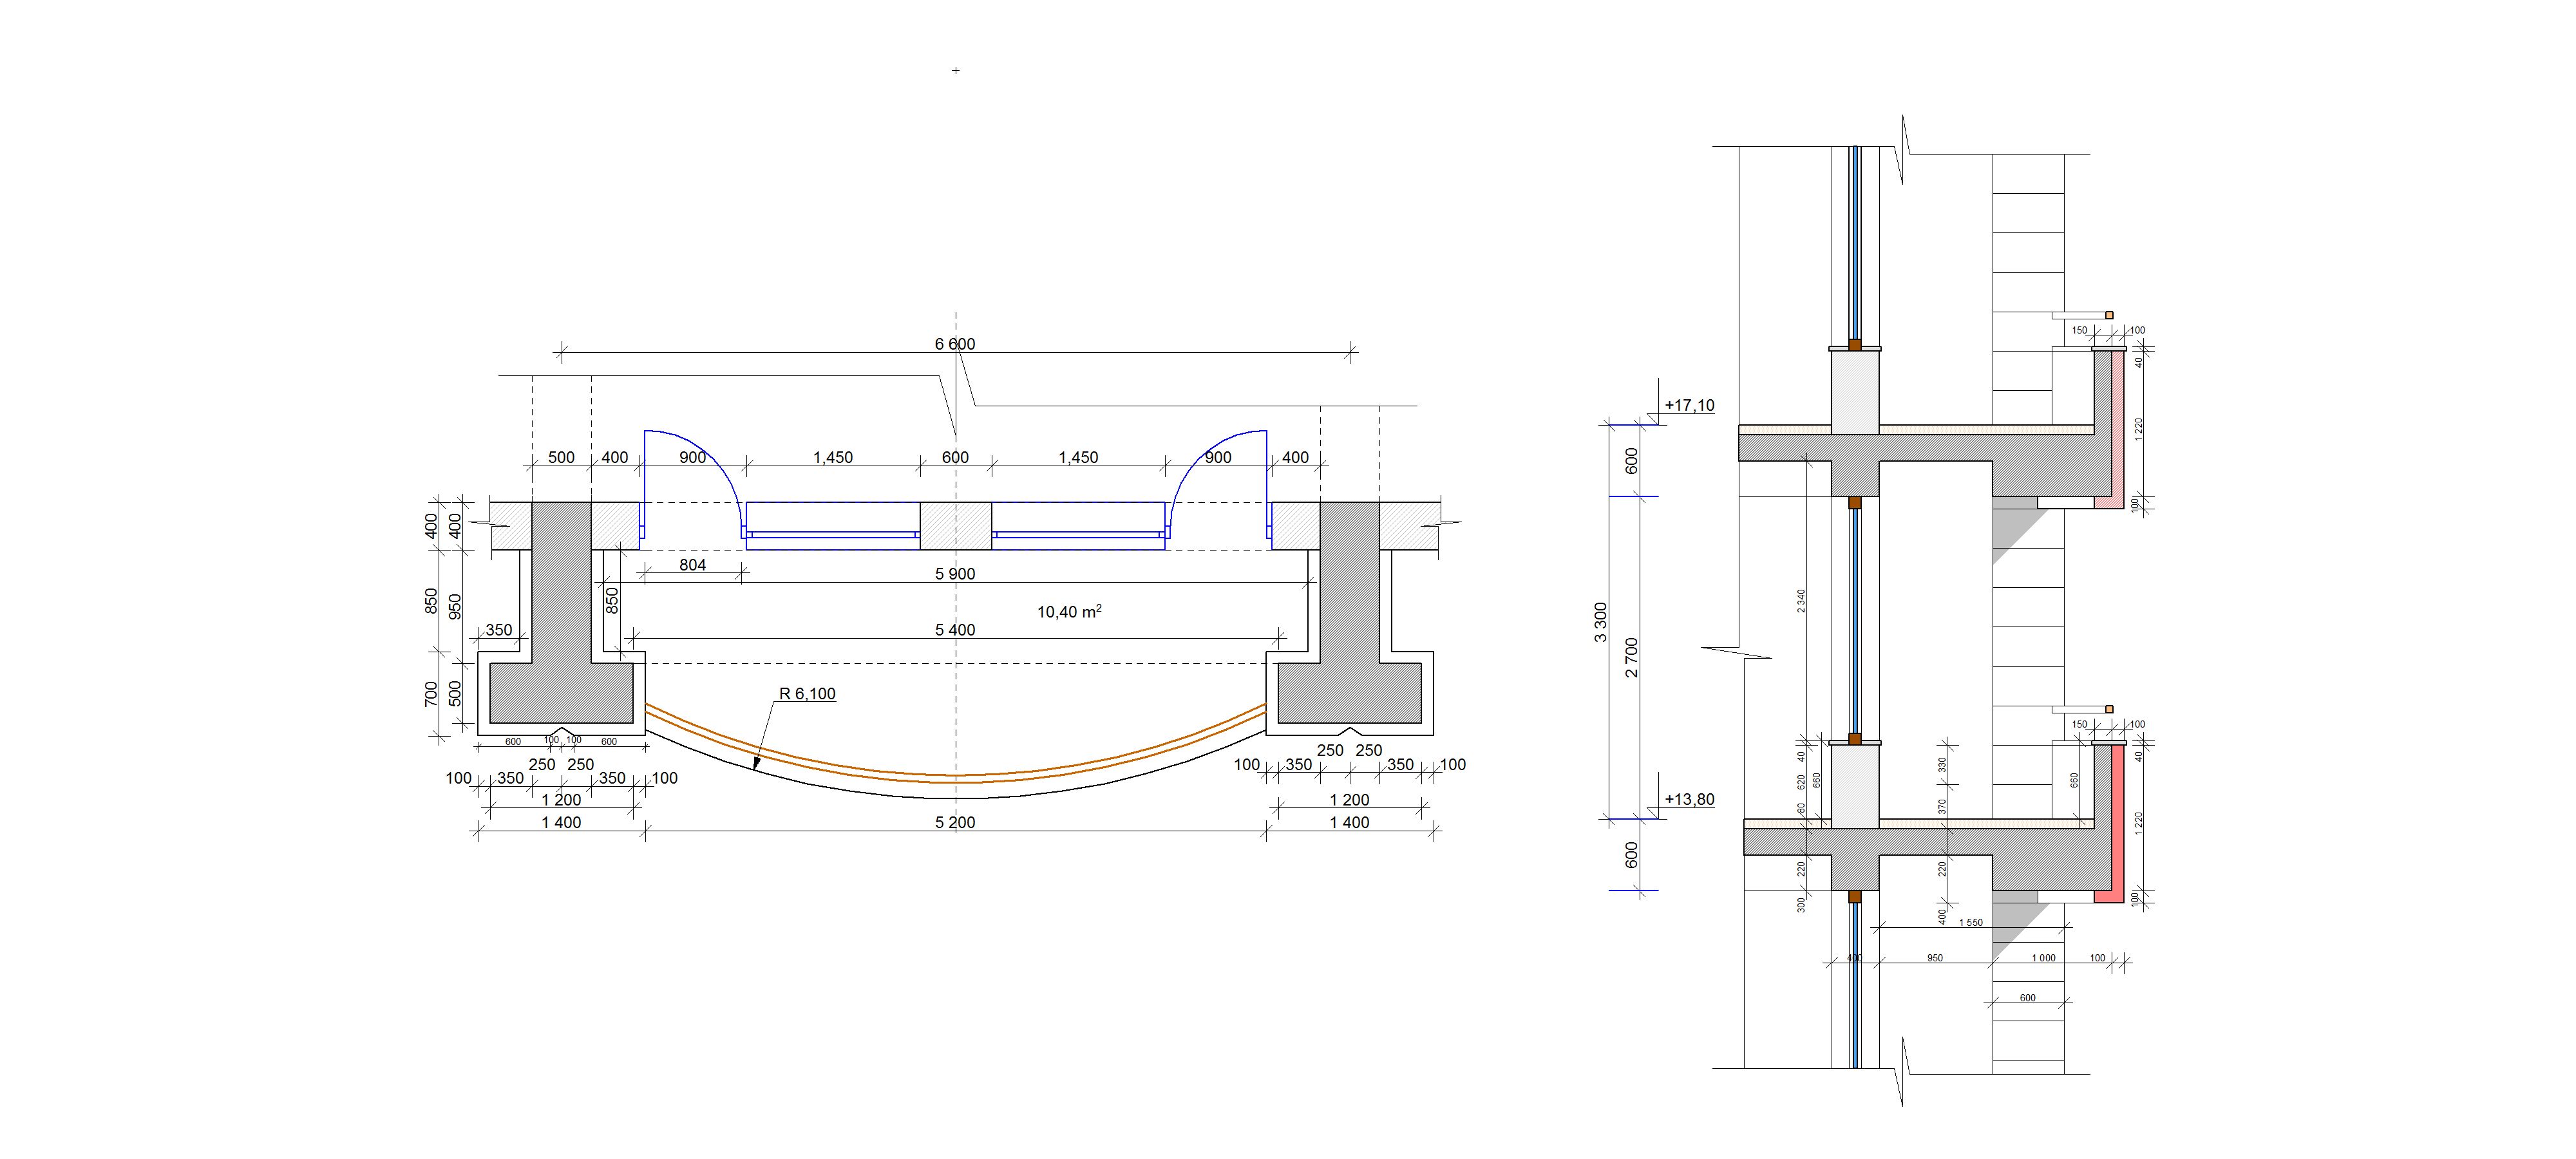Select the left 1 400 bottom dimension label

pos(561,823)
